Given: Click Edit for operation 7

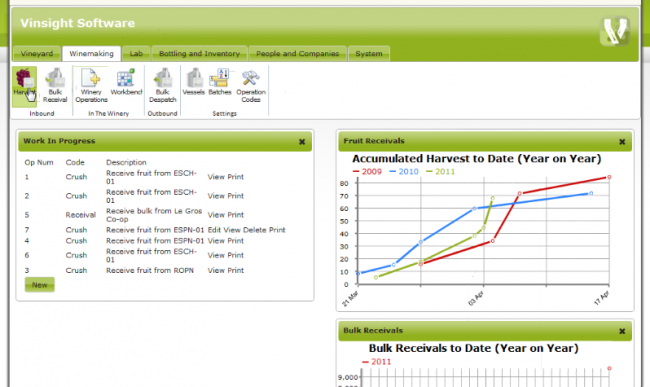Looking at the screenshot, I should 214,230.
